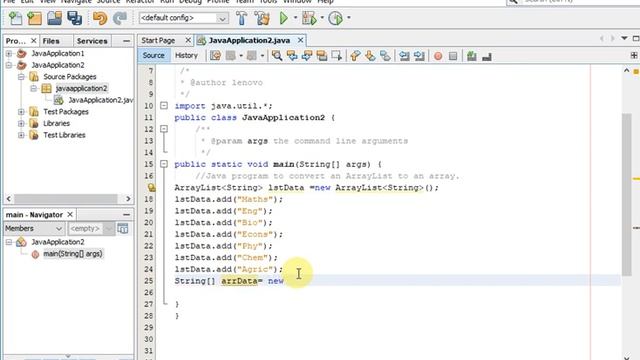640x360 pixels.
Task: Click the Profile Project icon
Action: (x=336, y=18)
